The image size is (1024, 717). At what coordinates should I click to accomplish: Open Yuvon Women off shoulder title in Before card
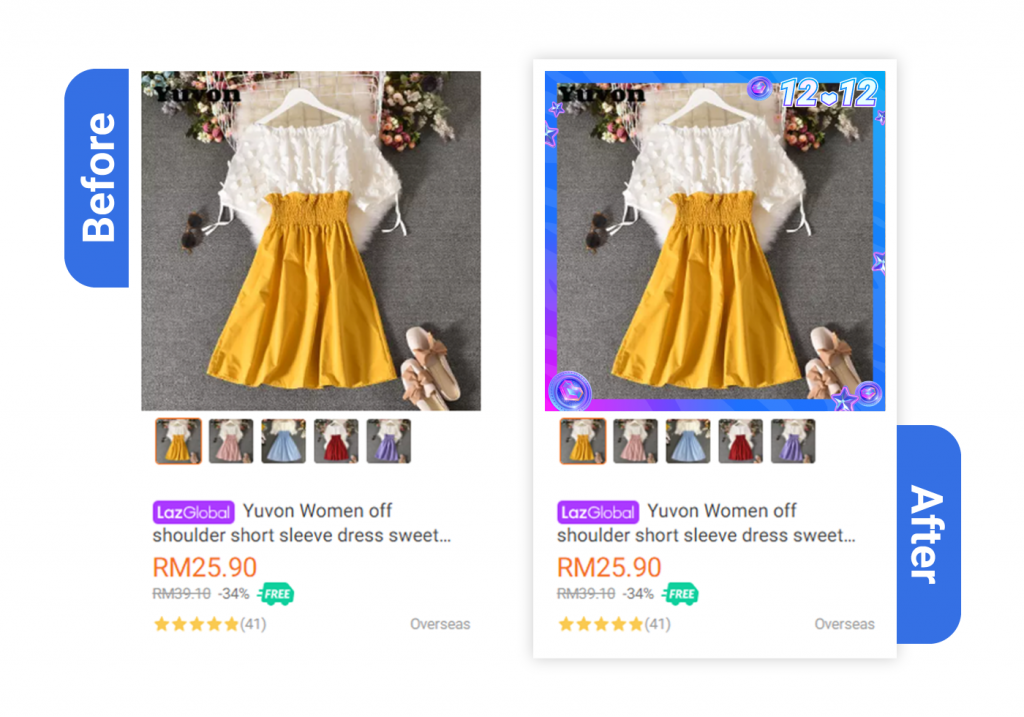coord(301,523)
